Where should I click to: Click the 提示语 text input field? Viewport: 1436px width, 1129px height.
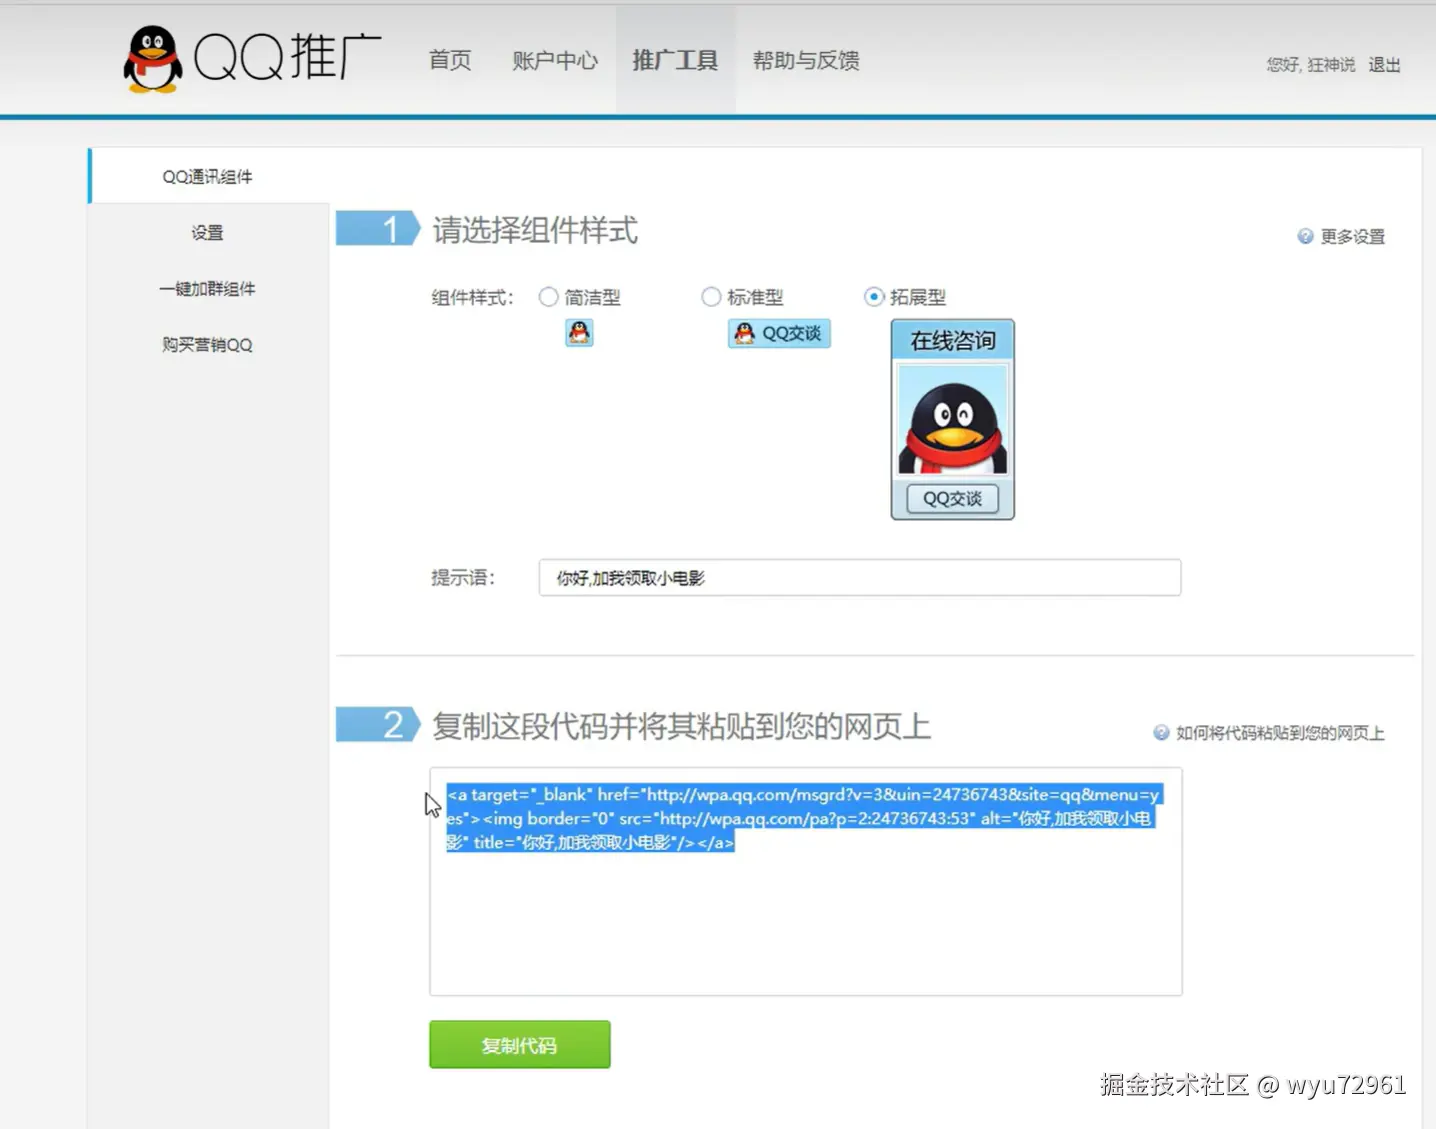click(x=860, y=578)
